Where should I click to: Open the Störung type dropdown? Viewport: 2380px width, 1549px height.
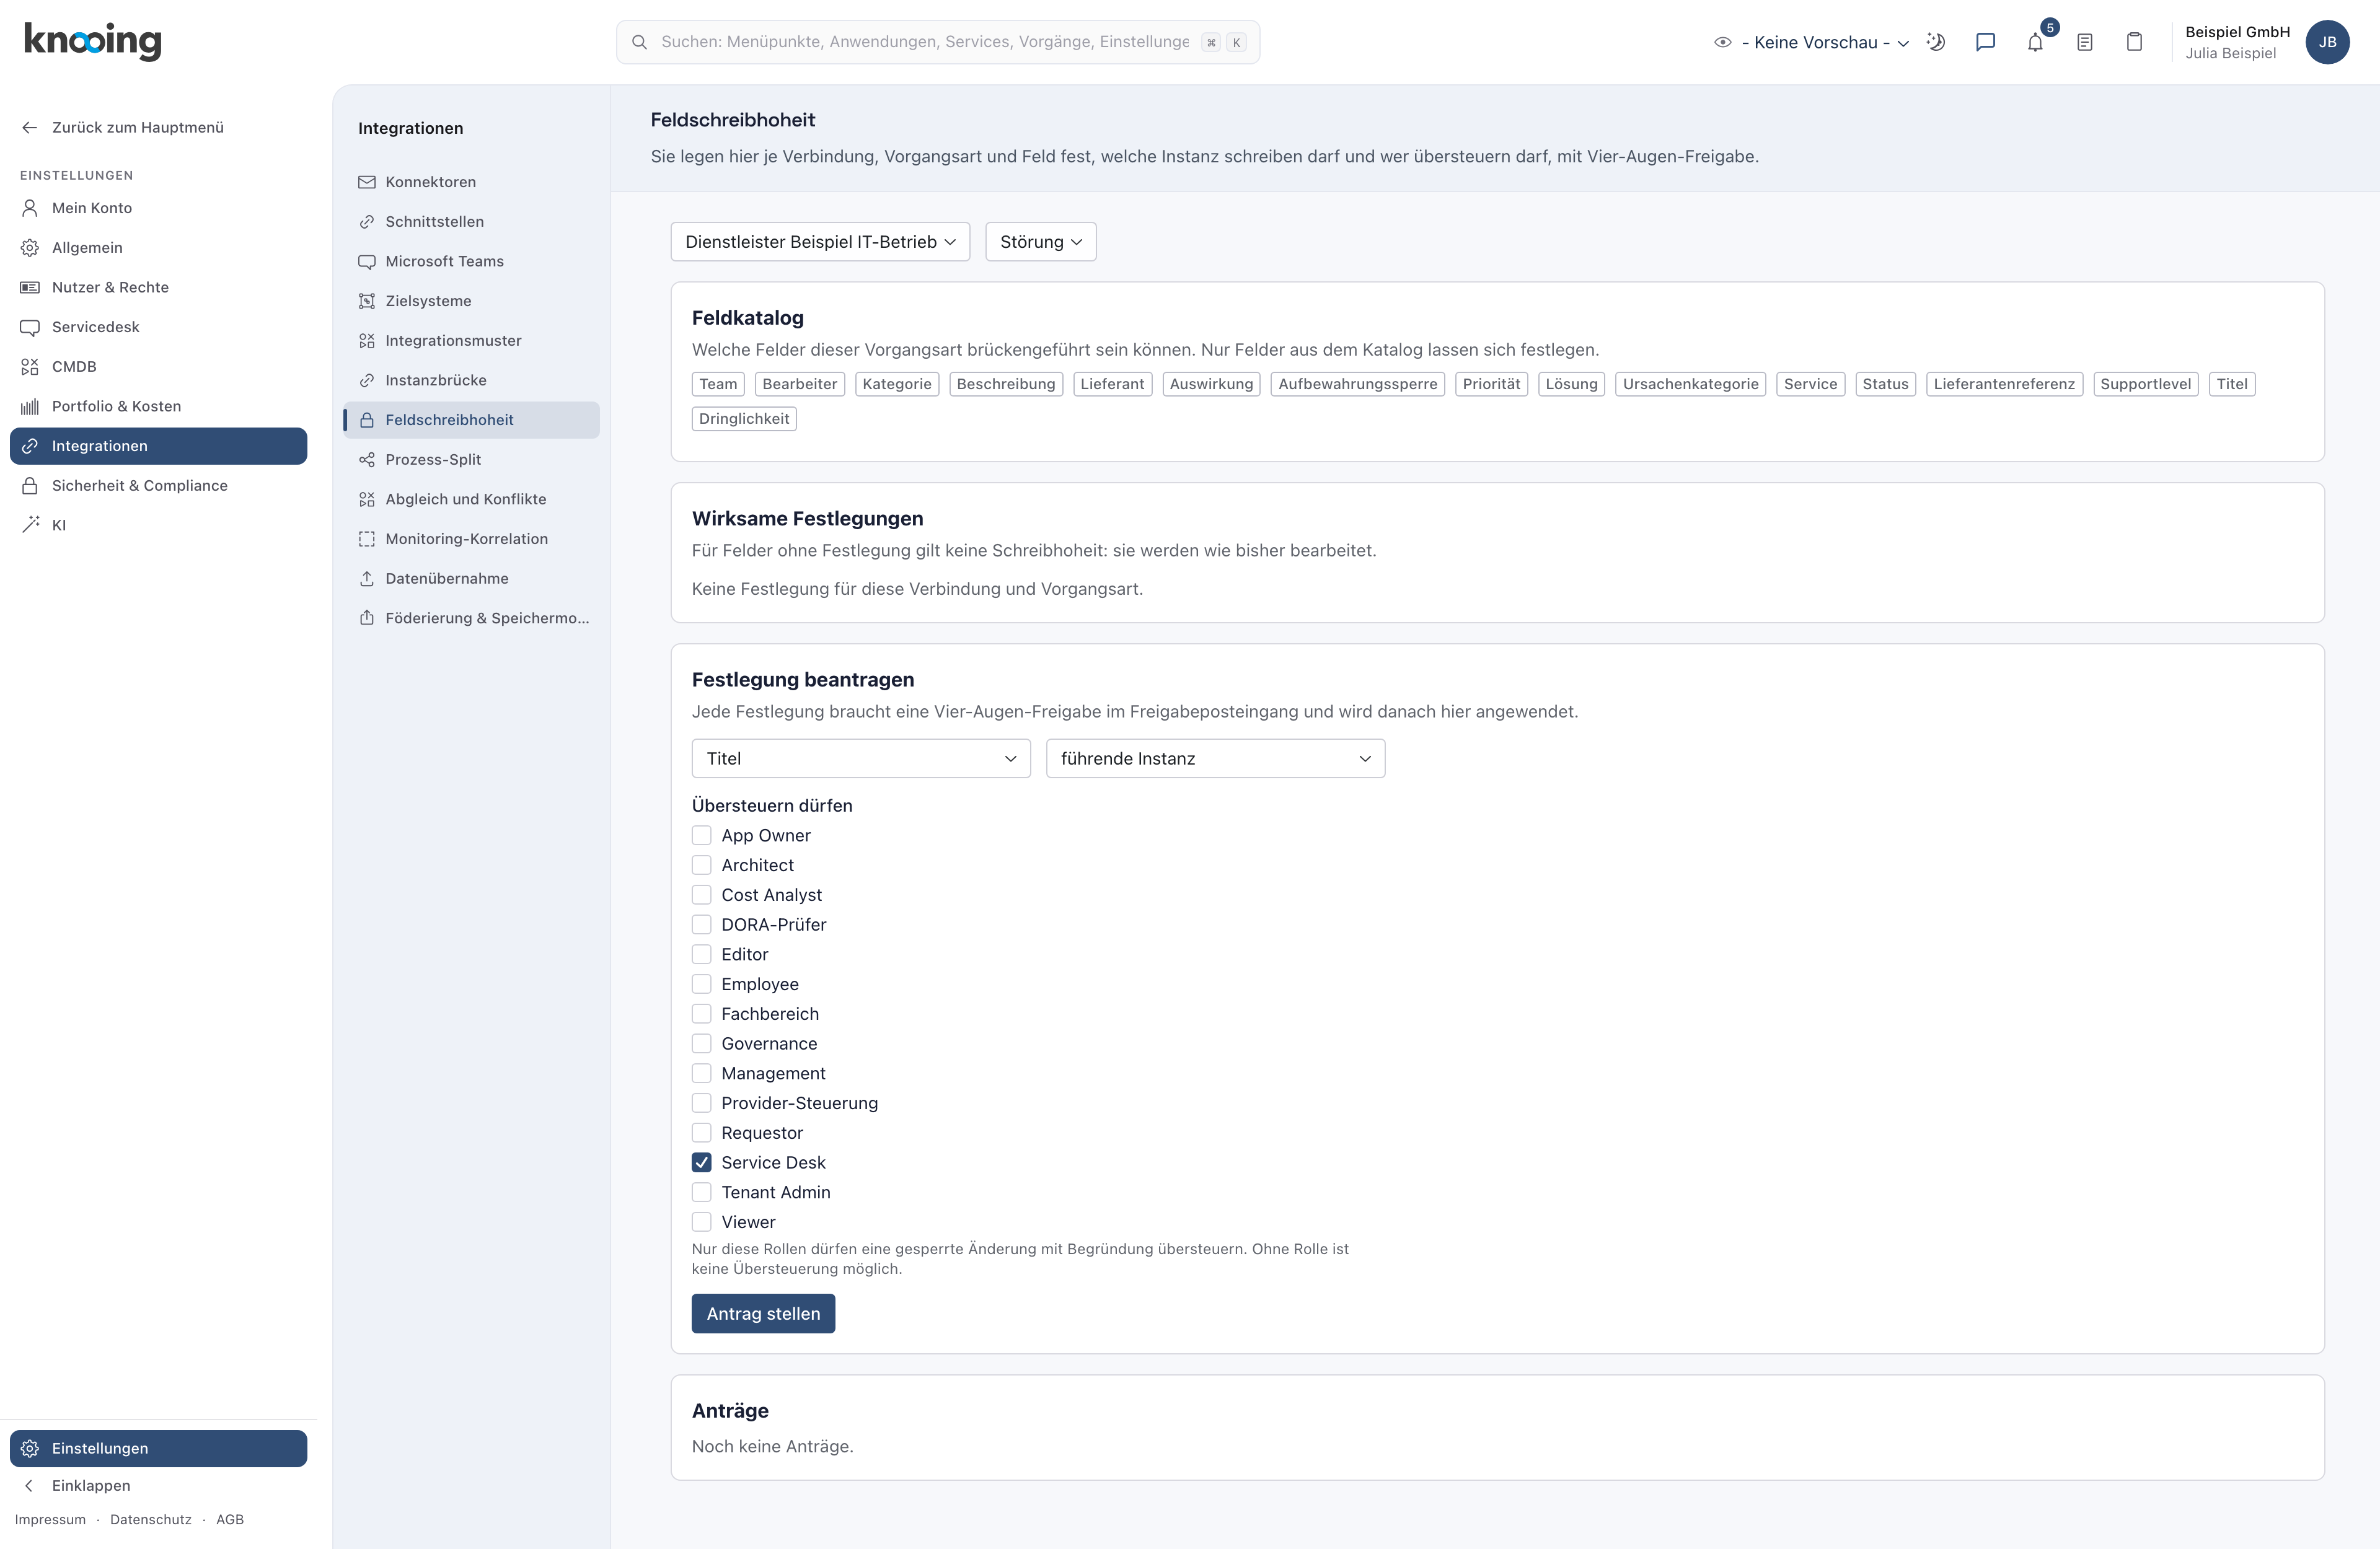1040,242
